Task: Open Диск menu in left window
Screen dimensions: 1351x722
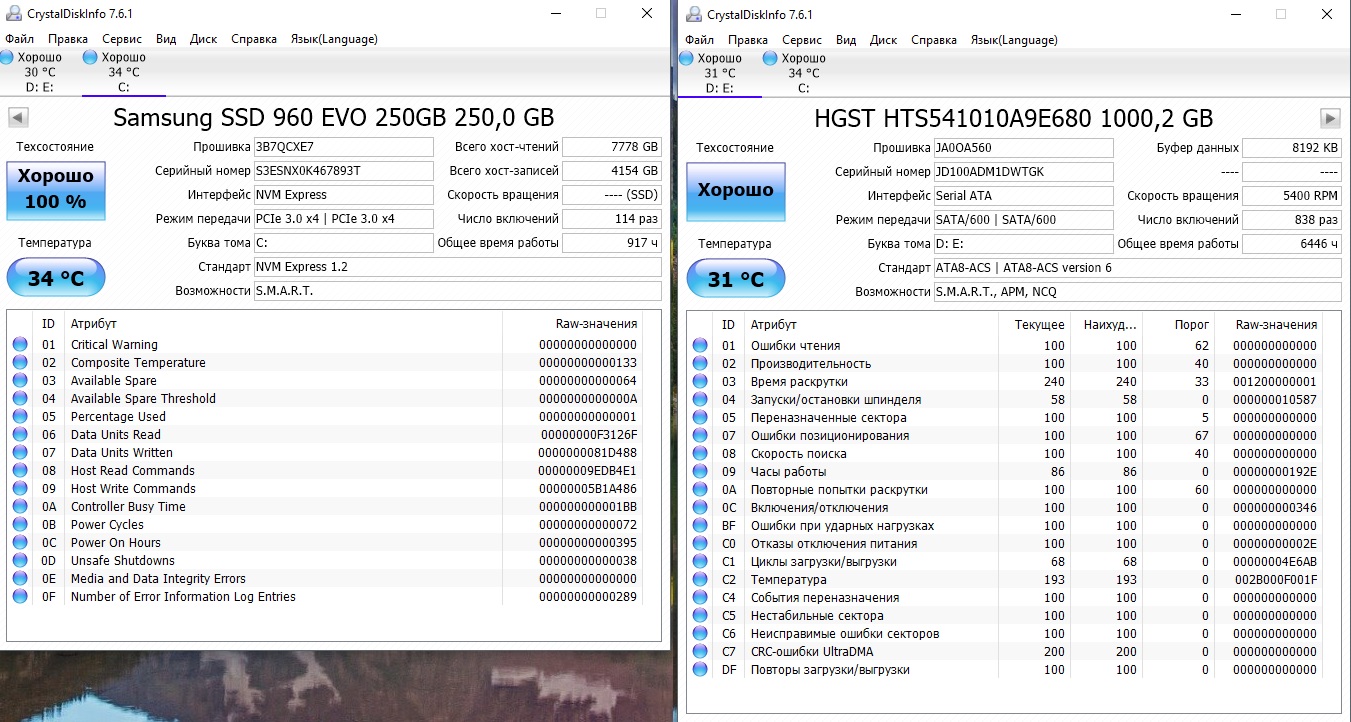Action: point(203,39)
